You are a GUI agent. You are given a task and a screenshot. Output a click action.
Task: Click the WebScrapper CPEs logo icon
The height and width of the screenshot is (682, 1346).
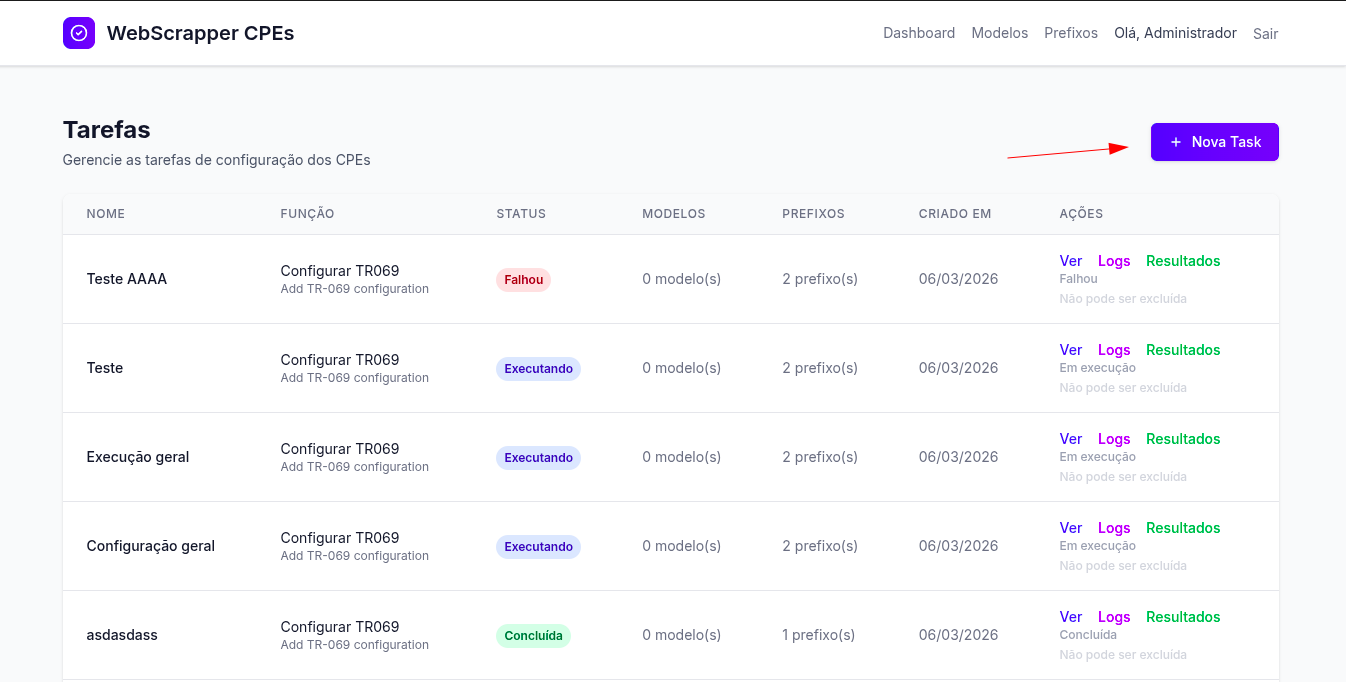coord(79,33)
